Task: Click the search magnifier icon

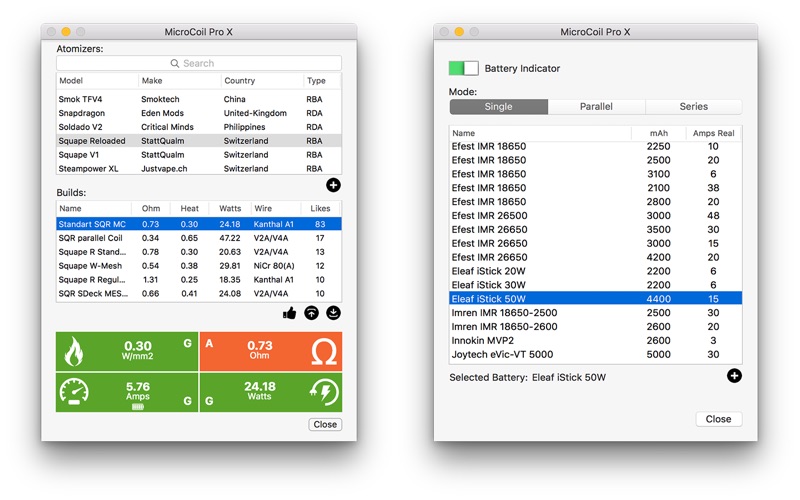Action: coord(174,63)
